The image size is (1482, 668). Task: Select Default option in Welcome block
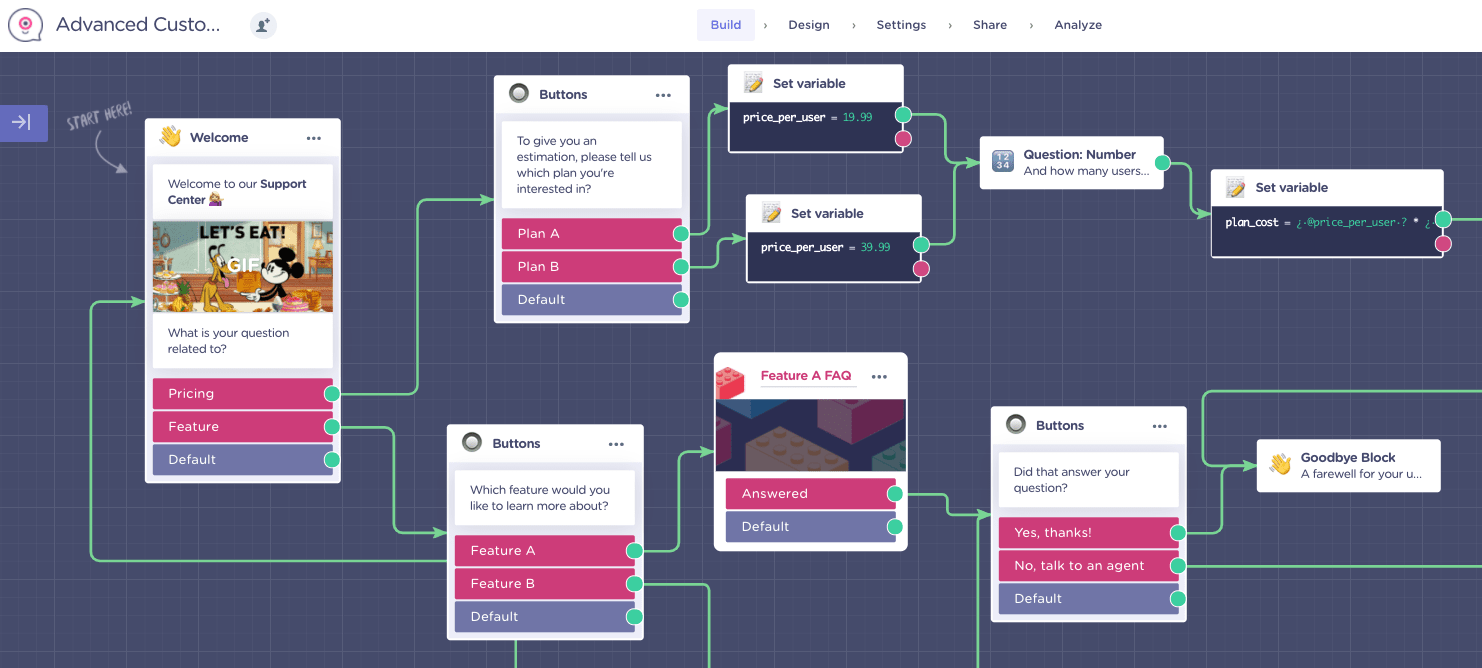pyautogui.click(x=243, y=460)
